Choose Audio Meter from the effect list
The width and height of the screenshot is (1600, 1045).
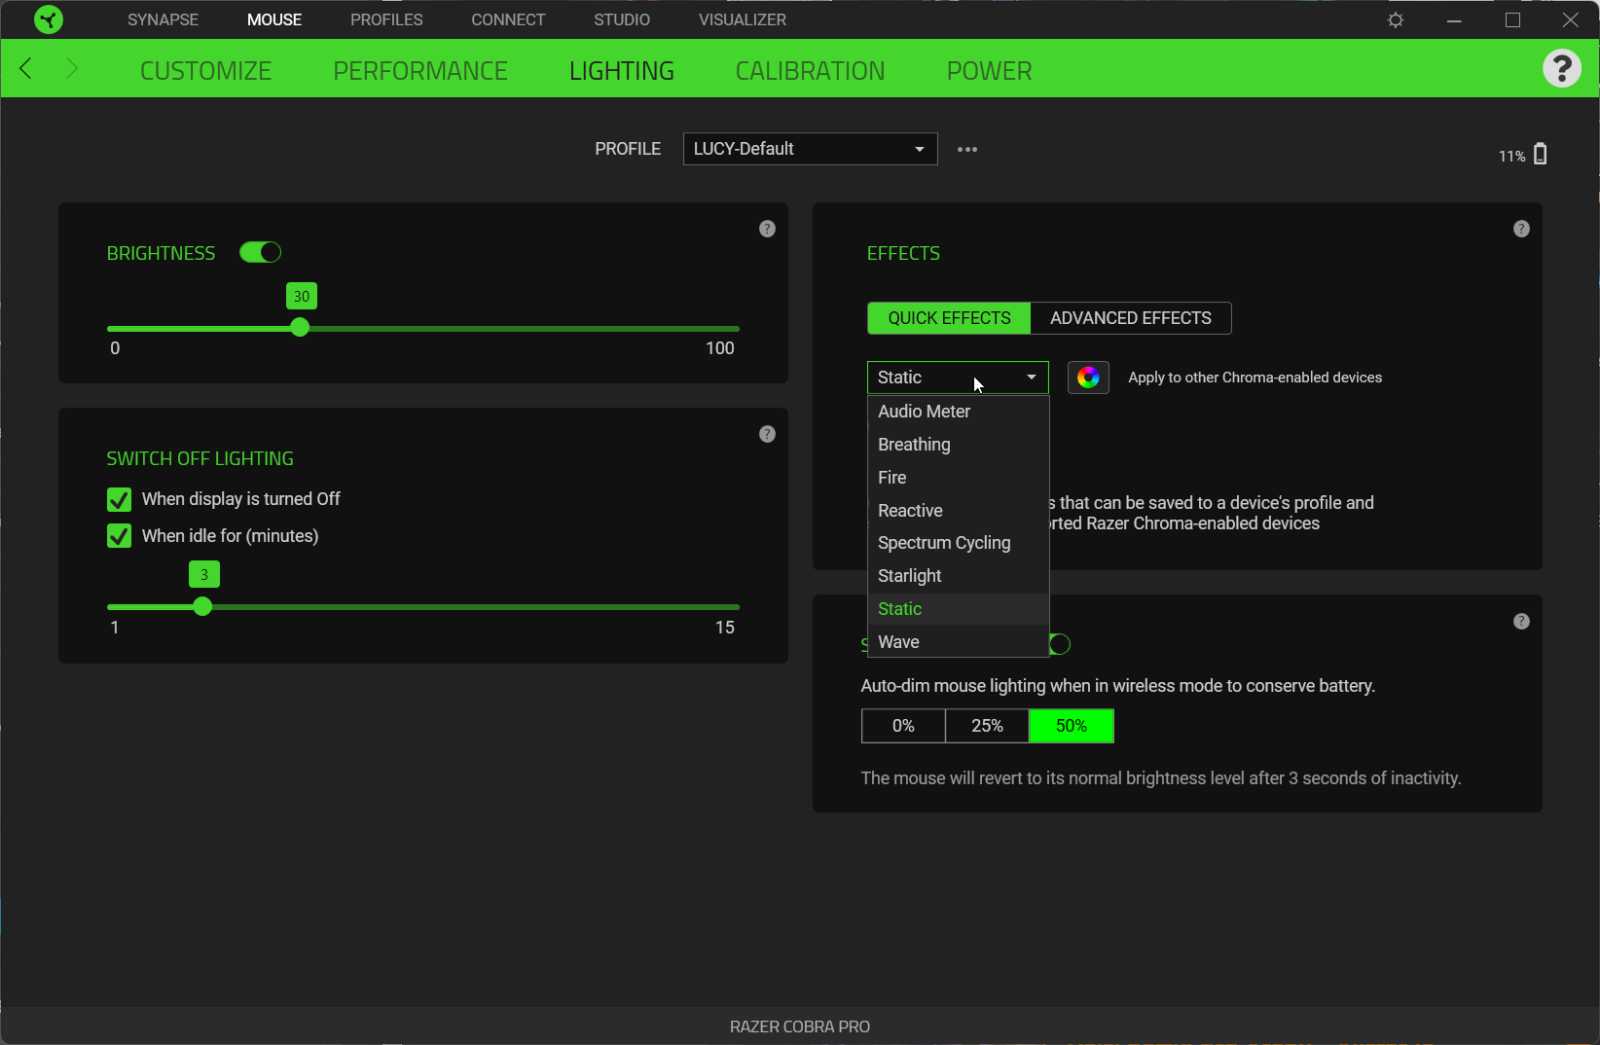pyautogui.click(x=957, y=412)
